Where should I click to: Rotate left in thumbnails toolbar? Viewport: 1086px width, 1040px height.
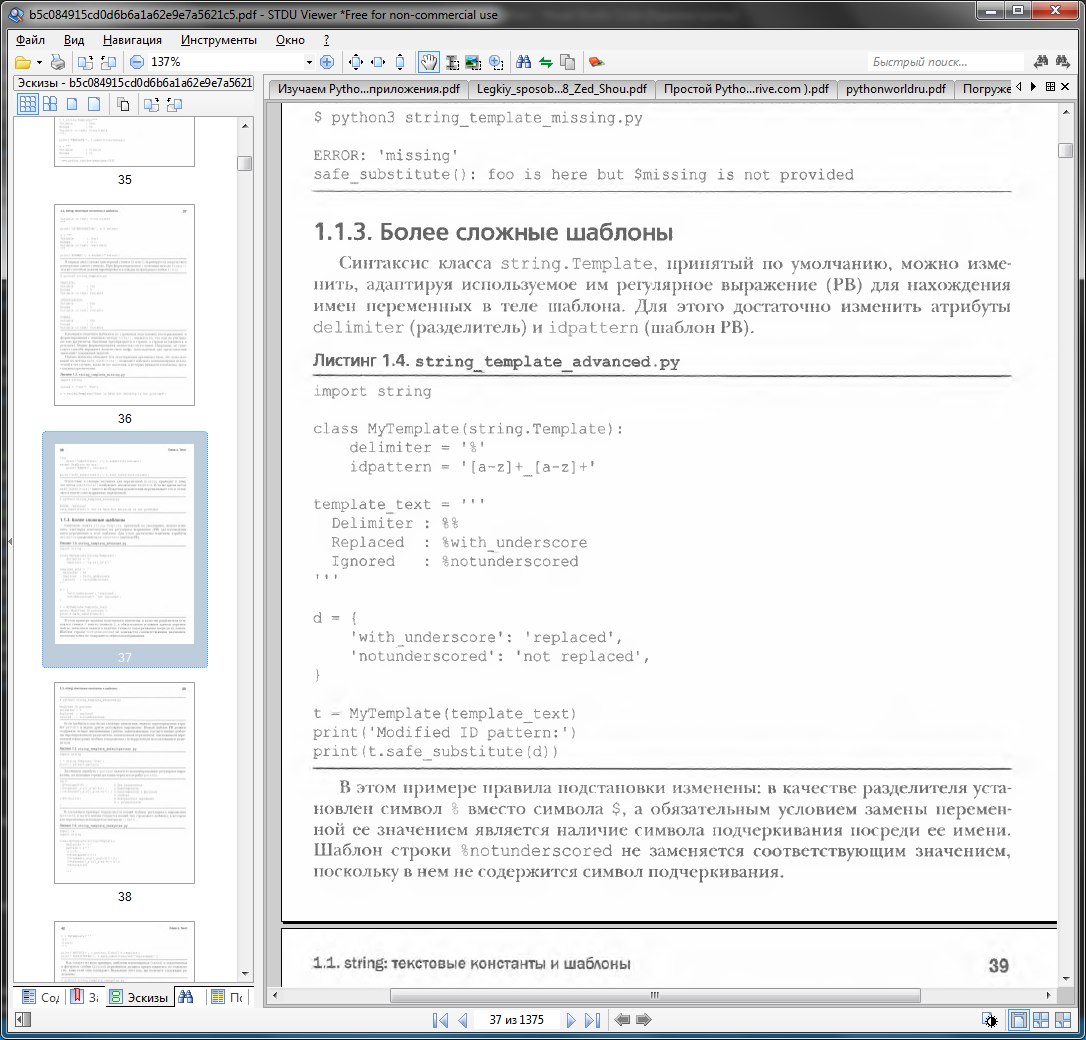click(152, 105)
